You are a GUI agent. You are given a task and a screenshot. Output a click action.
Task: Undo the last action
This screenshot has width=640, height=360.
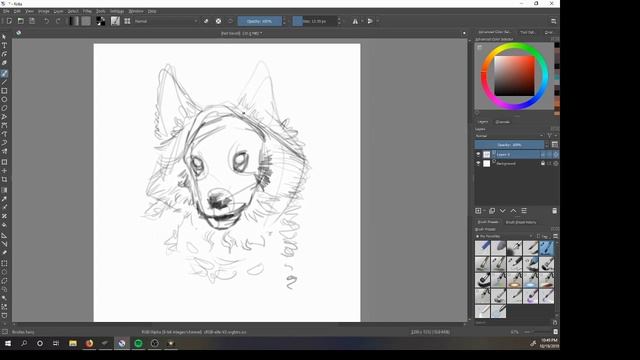[x=47, y=21]
